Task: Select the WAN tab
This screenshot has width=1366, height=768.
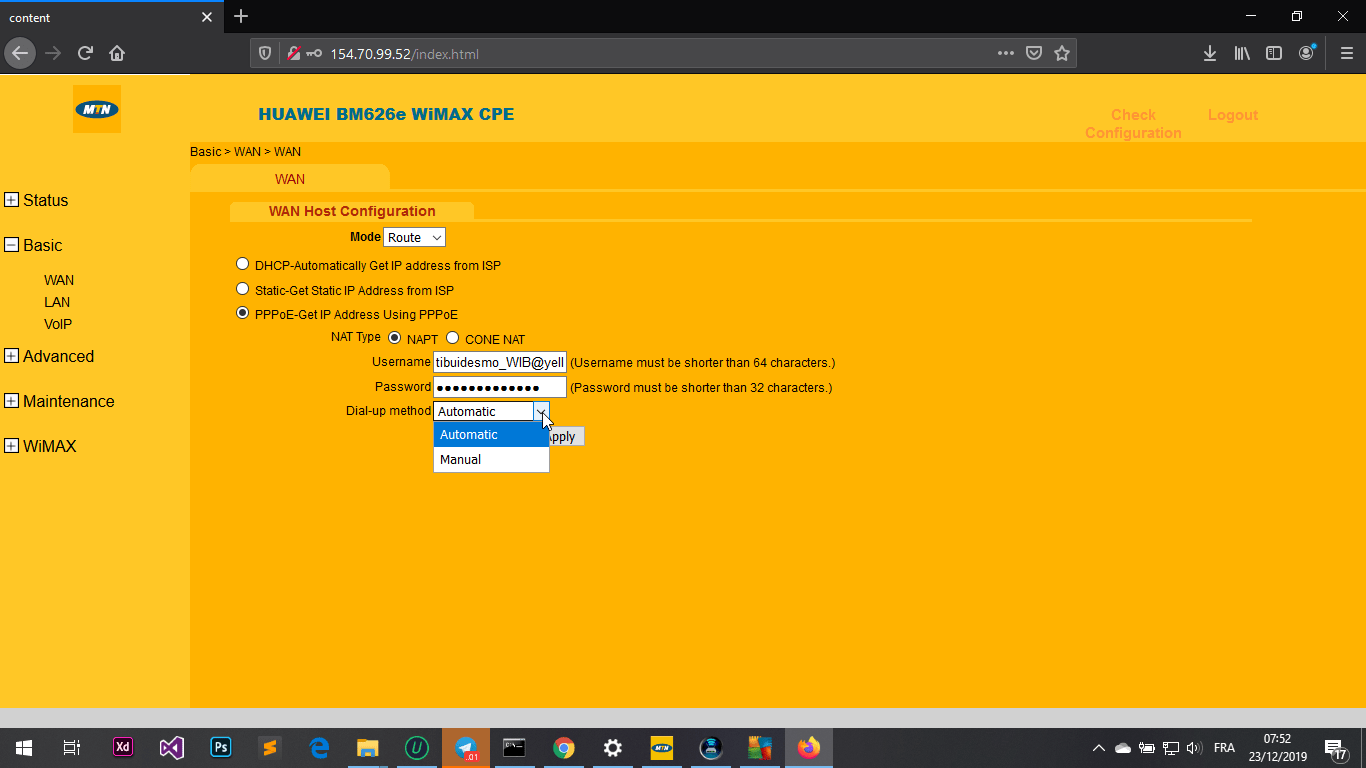Action: pyautogui.click(x=290, y=179)
